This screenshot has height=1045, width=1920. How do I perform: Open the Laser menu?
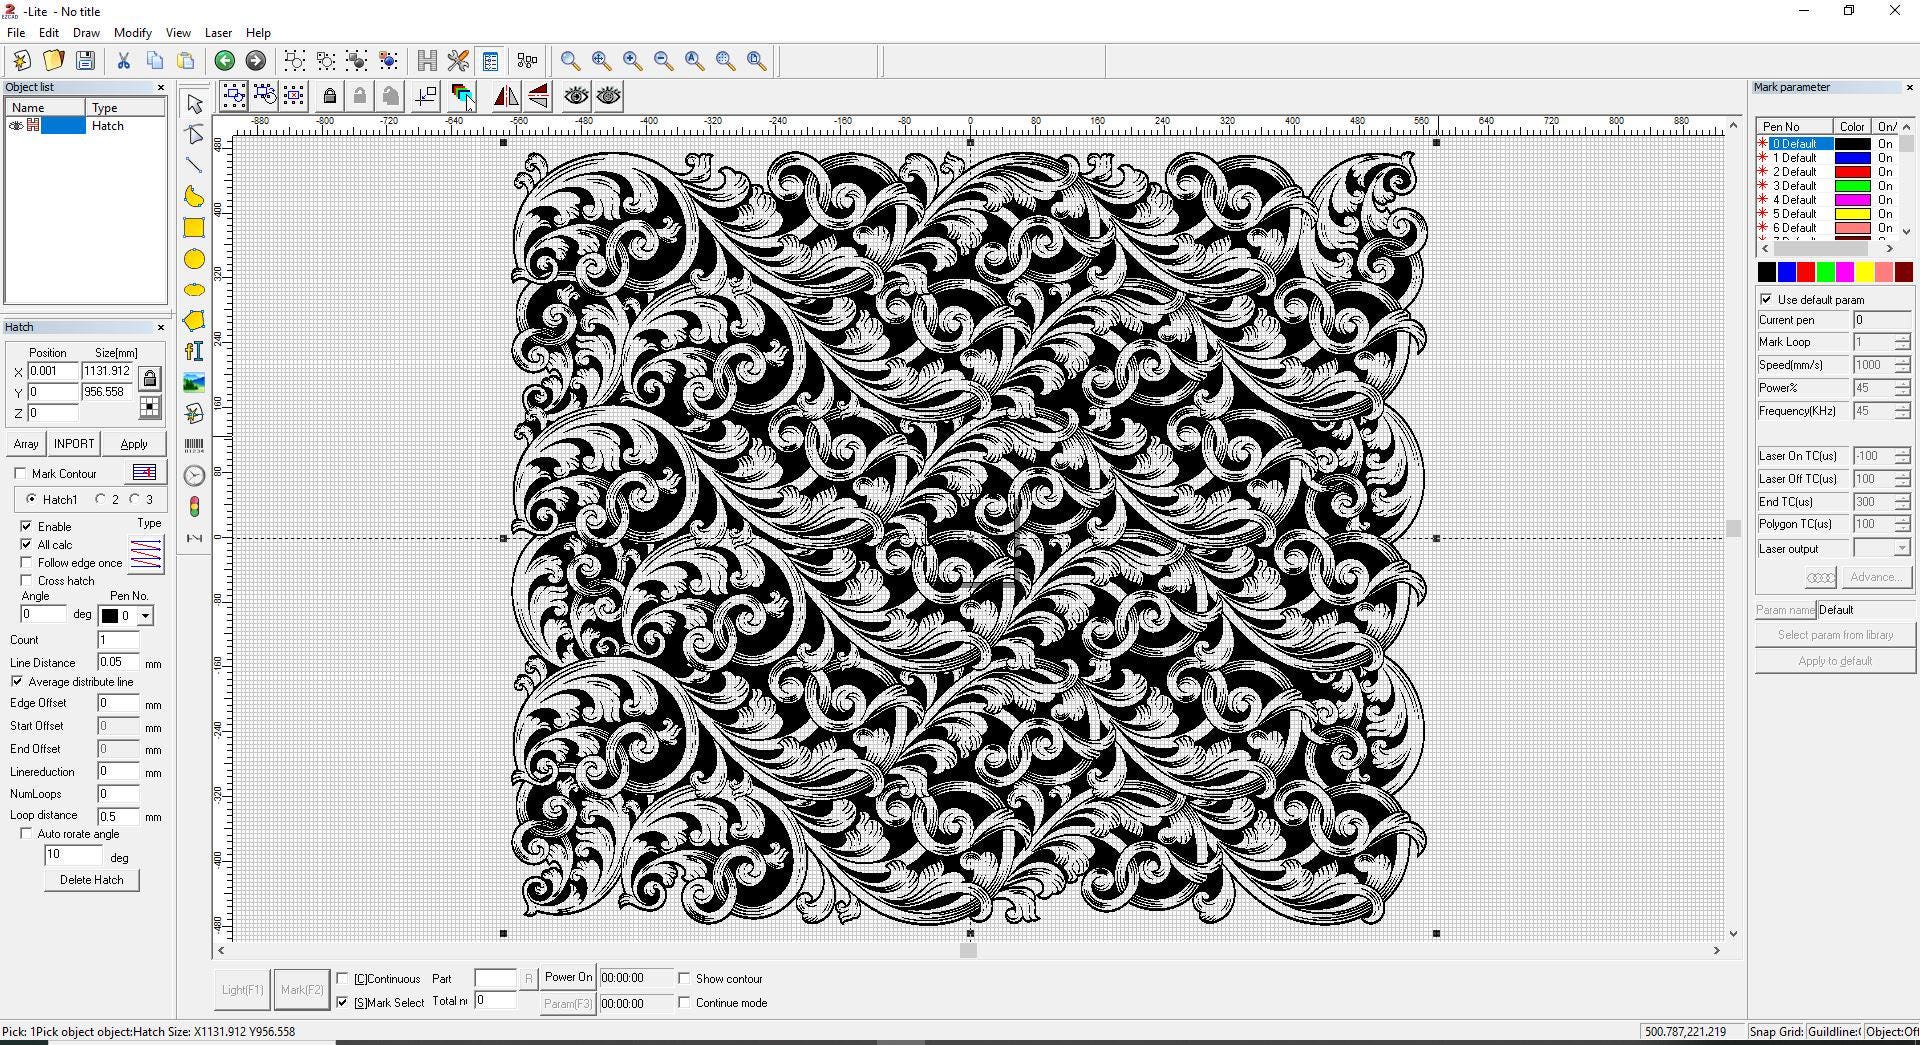[x=218, y=33]
